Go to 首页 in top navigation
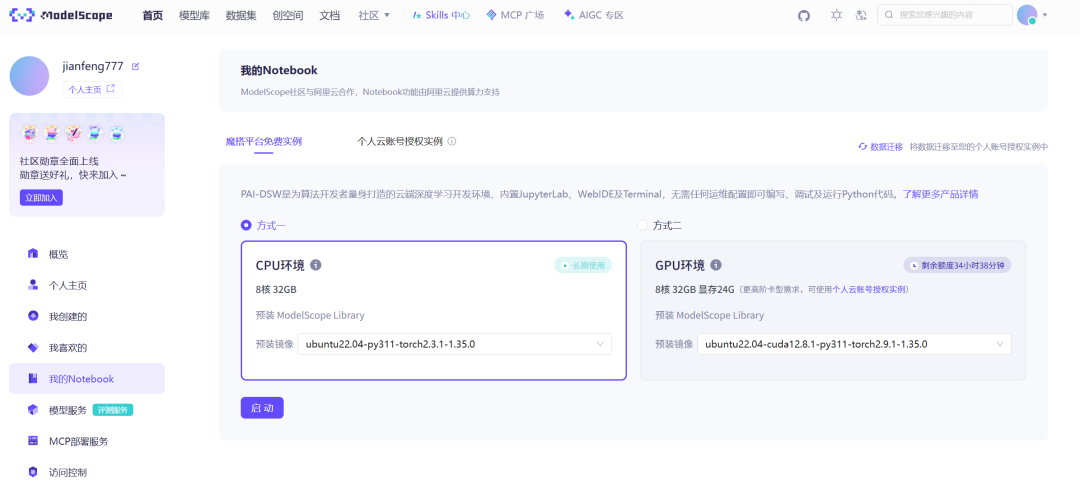 (152, 15)
